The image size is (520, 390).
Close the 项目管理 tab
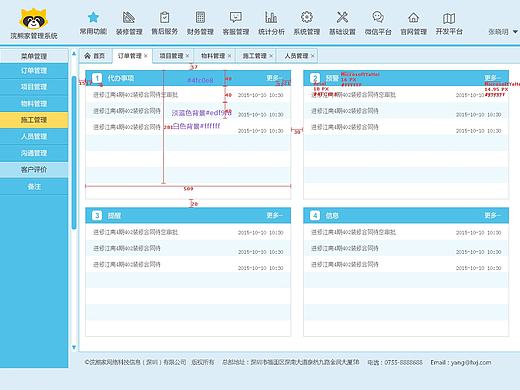(x=187, y=56)
